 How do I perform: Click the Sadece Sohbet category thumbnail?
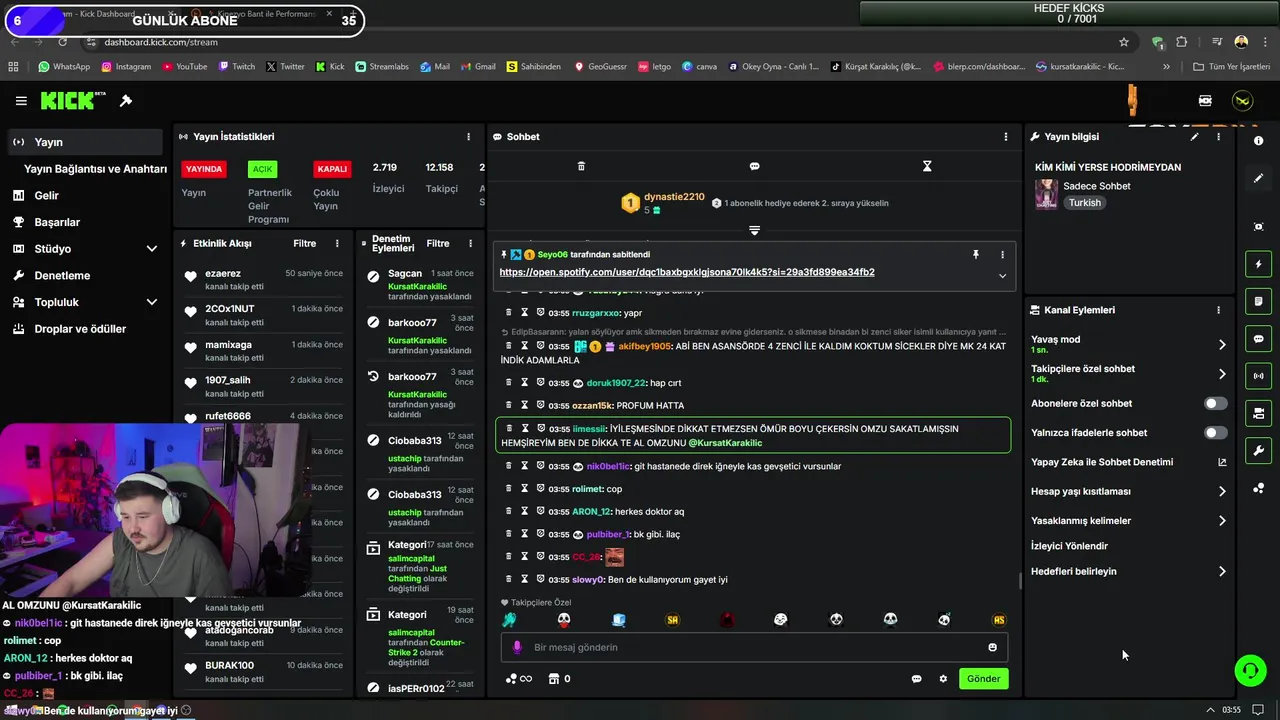coord(1046,194)
